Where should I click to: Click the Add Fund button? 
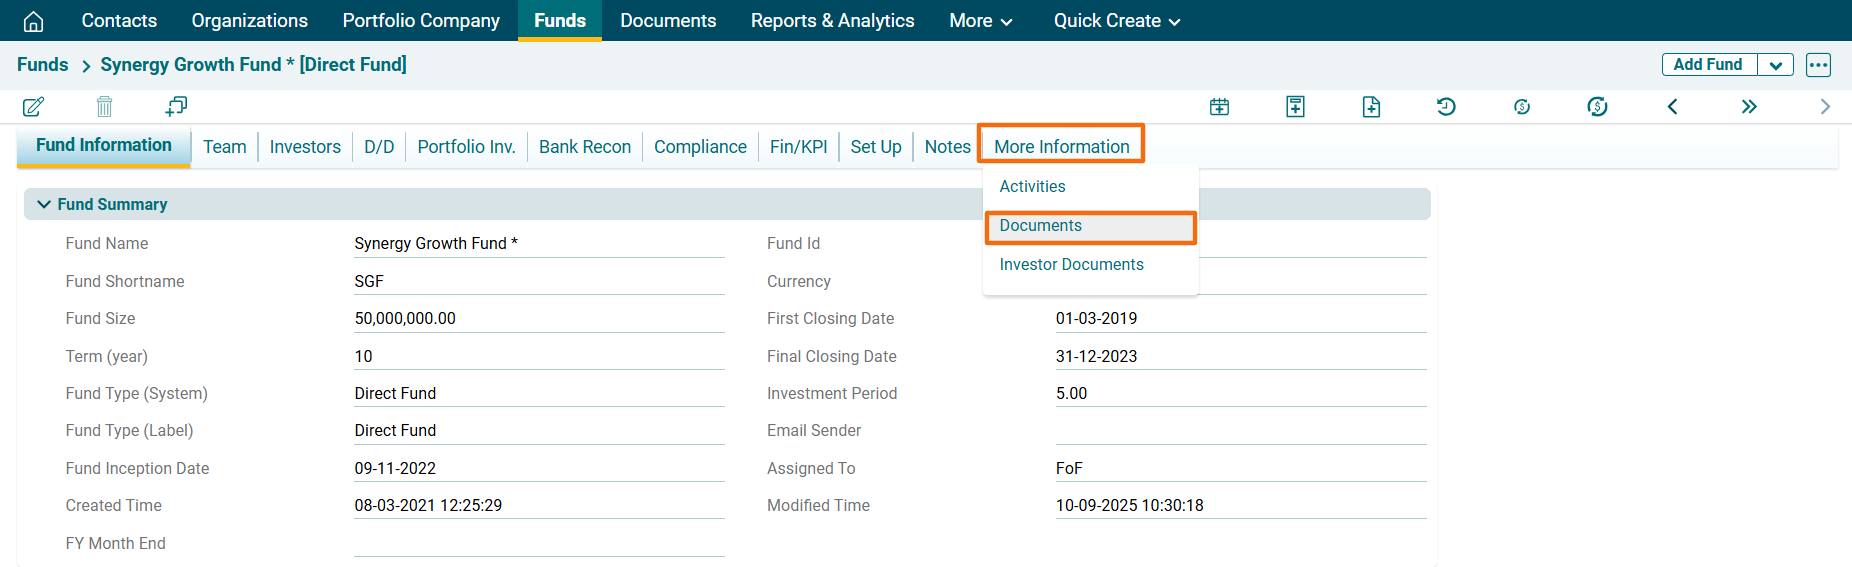click(x=1707, y=65)
